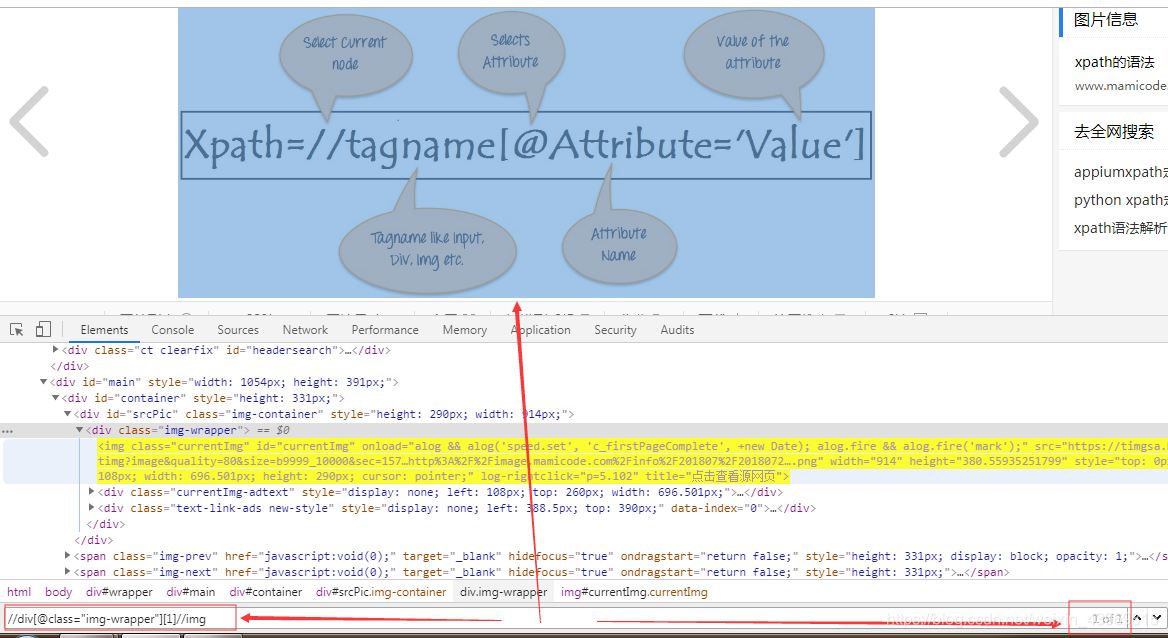Expand the img-prev span node
Screen dimensions: 1168x638
point(67,556)
